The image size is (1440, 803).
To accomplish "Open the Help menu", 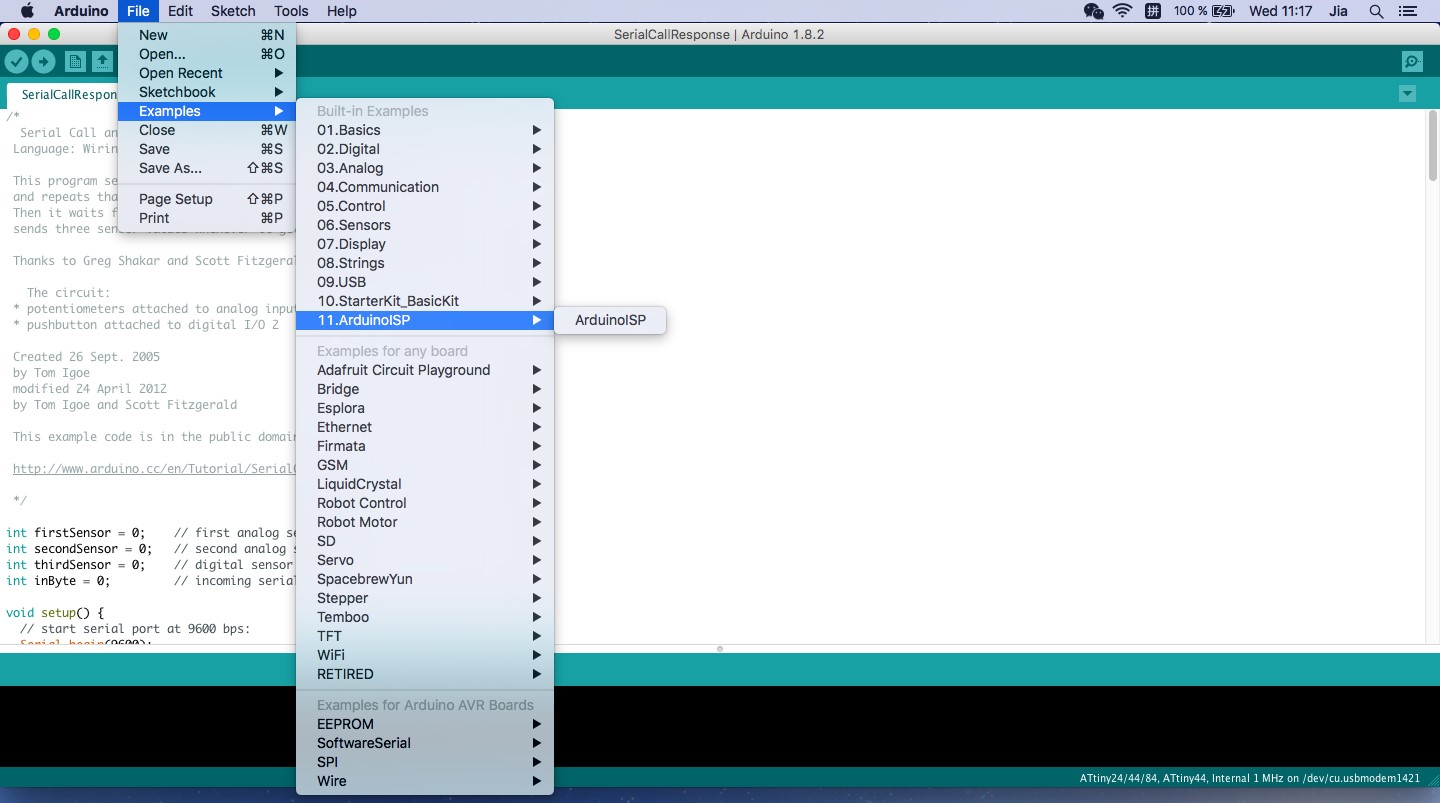I will click(x=342, y=11).
